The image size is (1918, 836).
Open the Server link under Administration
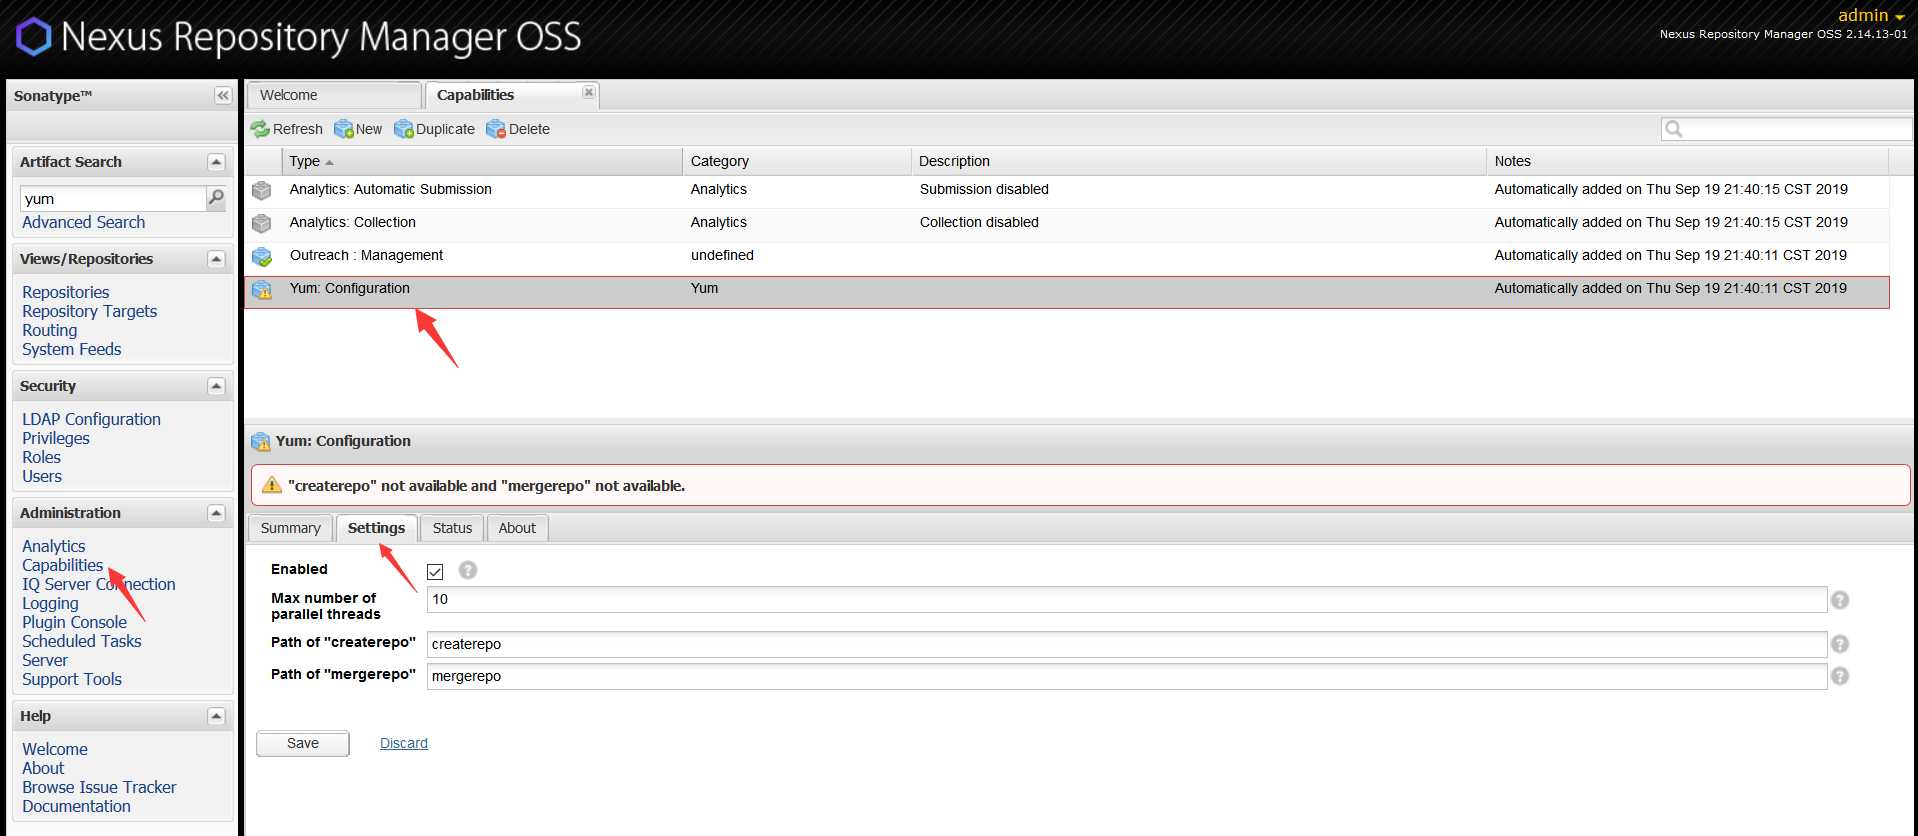[x=45, y=660]
